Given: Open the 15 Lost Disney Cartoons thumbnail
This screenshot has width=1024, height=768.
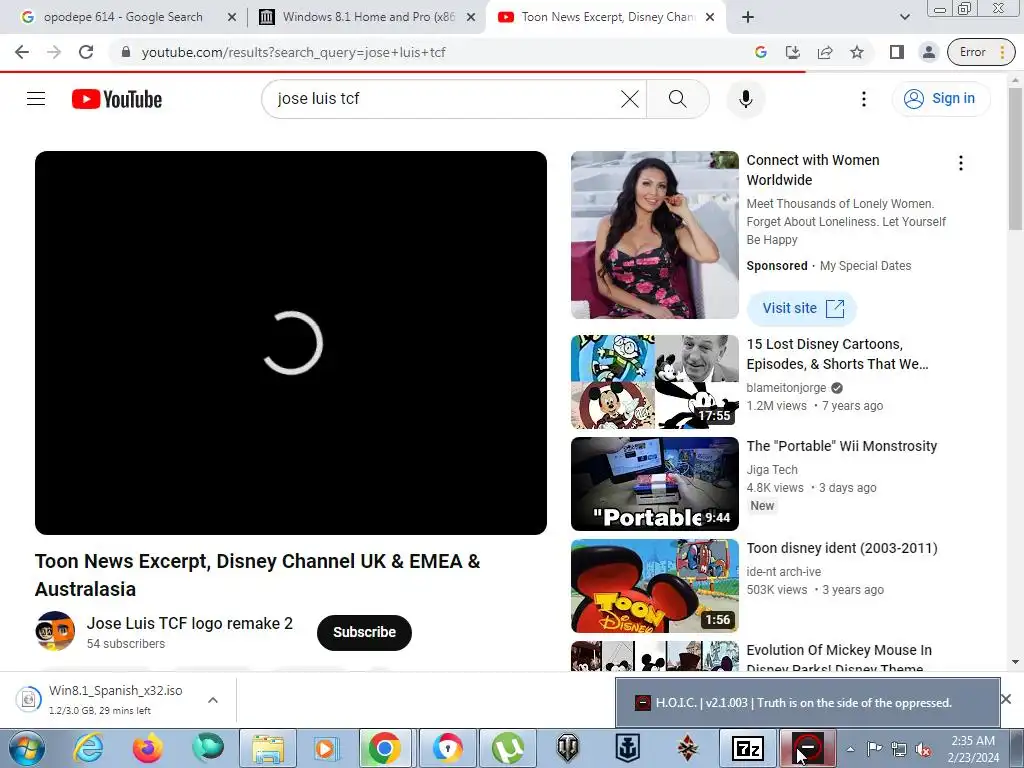Looking at the screenshot, I should 654,382.
